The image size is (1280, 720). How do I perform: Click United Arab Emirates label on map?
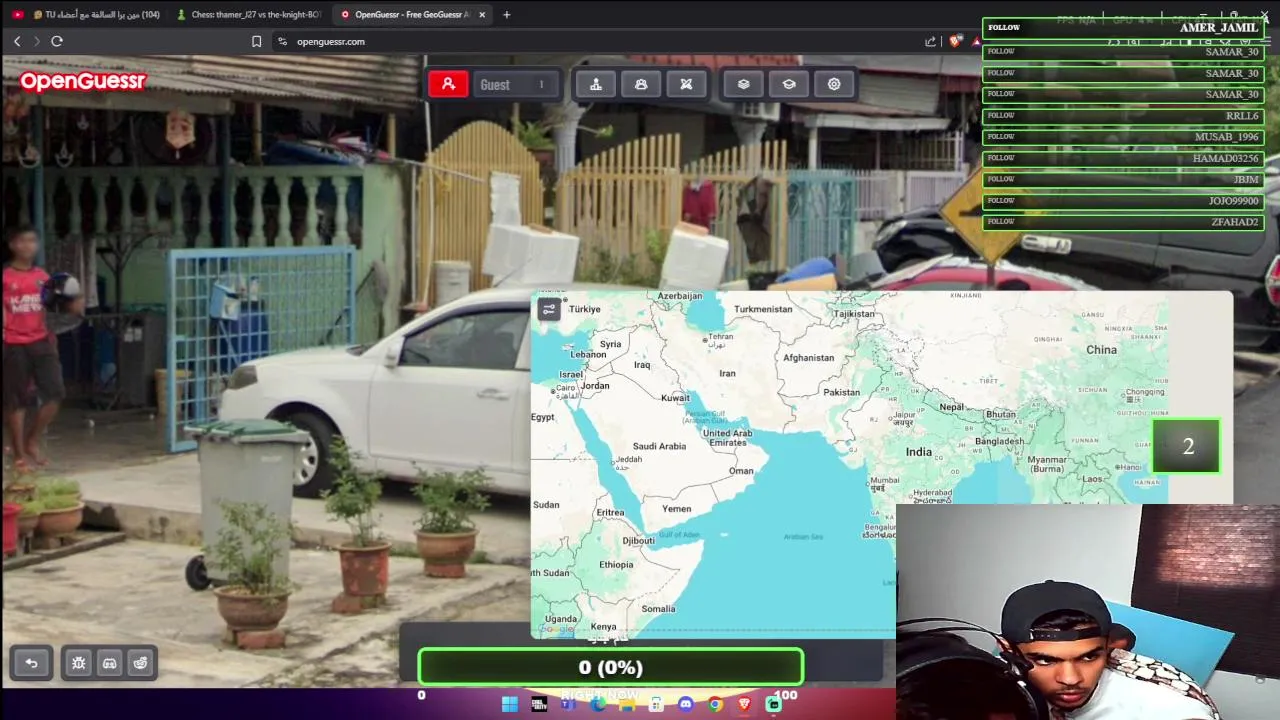tap(727, 438)
